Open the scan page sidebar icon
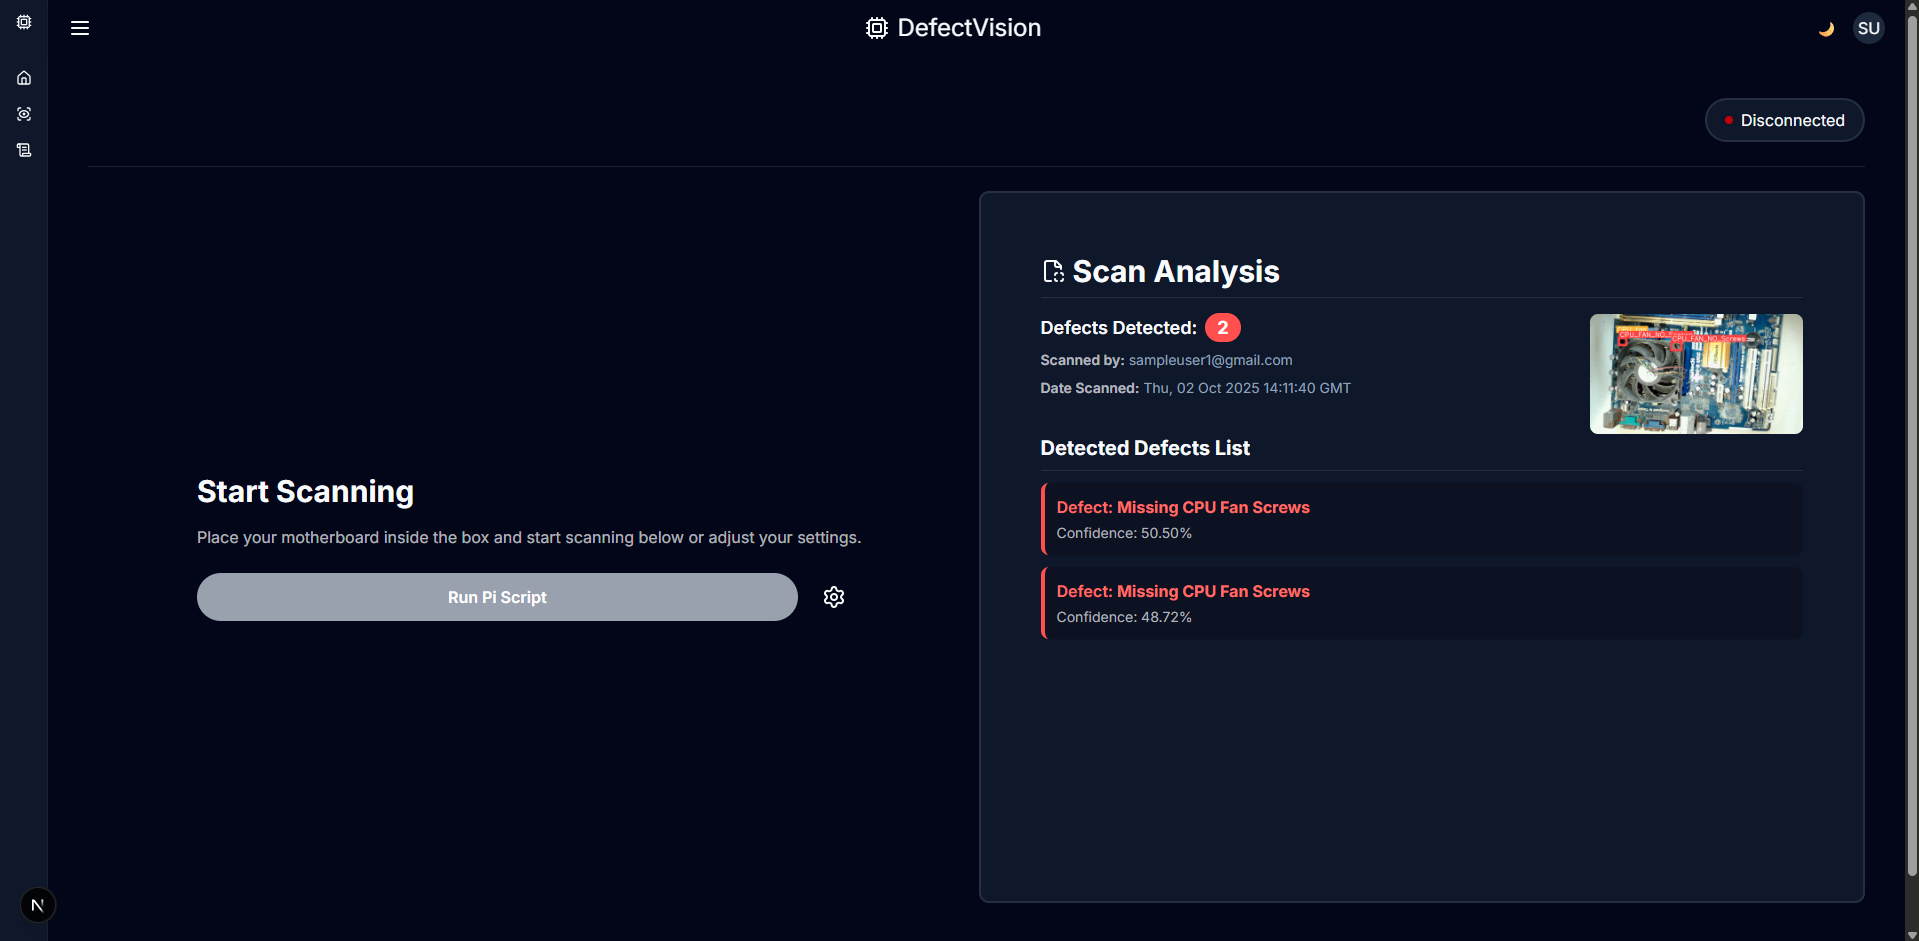The height and width of the screenshot is (941, 1919). point(24,114)
